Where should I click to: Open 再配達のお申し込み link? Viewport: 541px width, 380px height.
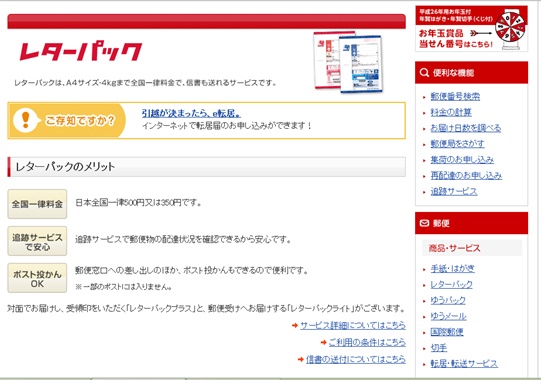(x=466, y=175)
